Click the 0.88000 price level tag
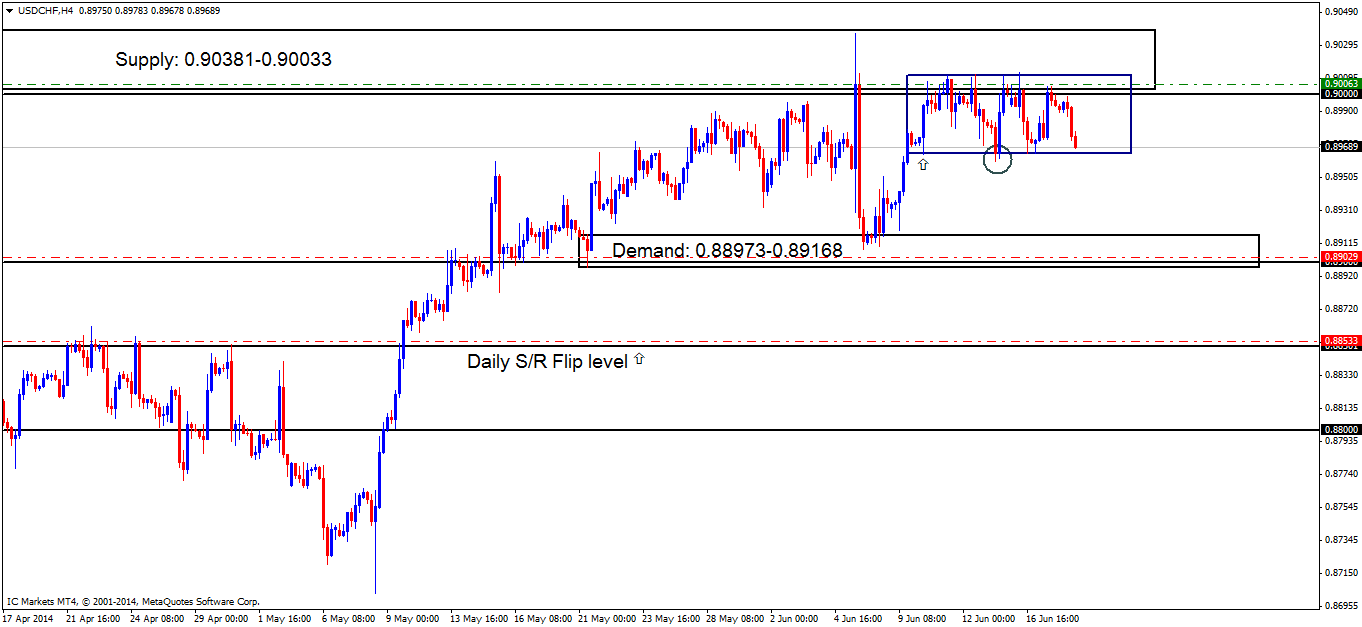The image size is (1362, 627). pos(1340,430)
